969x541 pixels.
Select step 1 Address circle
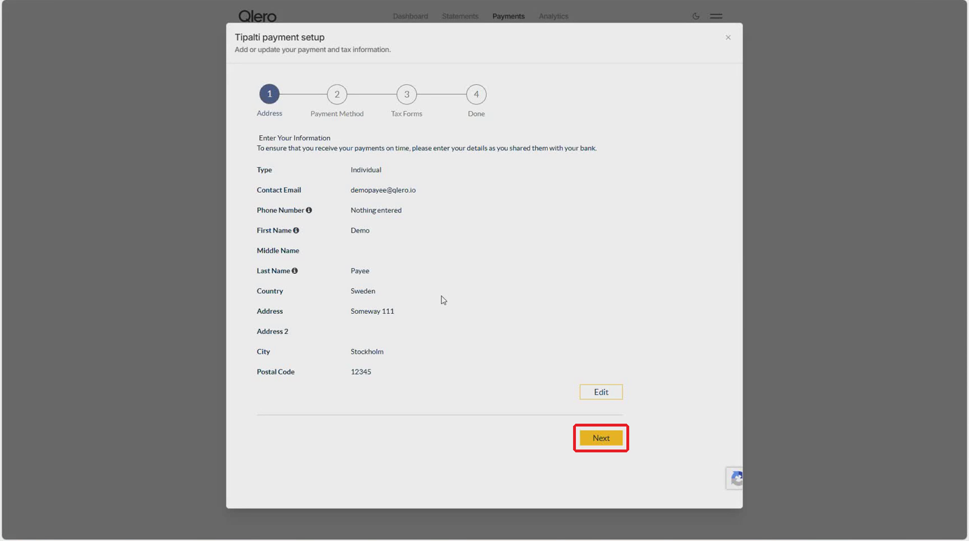(269, 94)
